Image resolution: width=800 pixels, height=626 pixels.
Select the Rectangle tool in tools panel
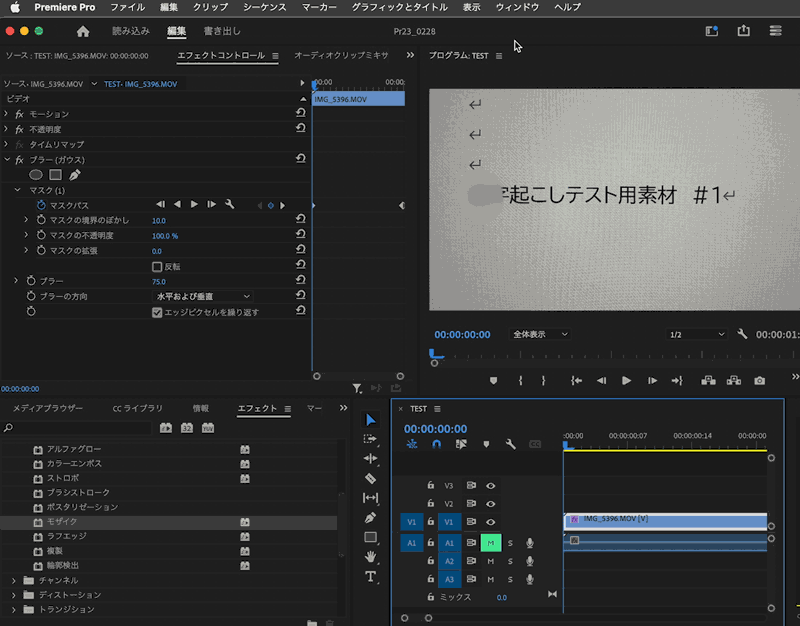point(370,537)
